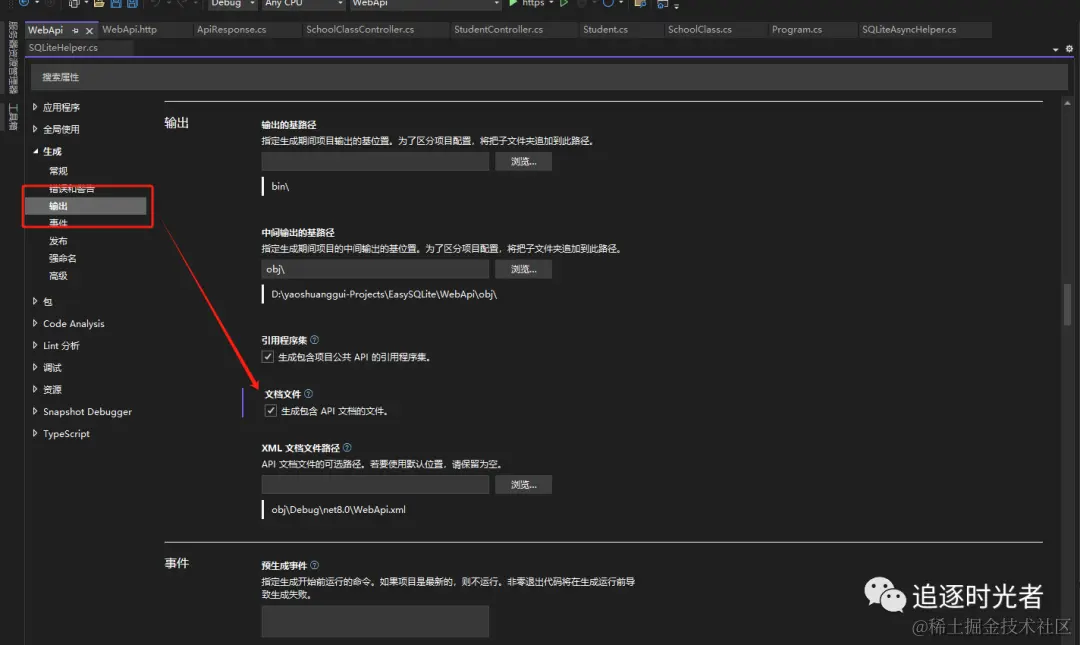The width and height of the screenshot is (1080, 645).
Task: Click the Save disk icon
Action: coord(116,3)
